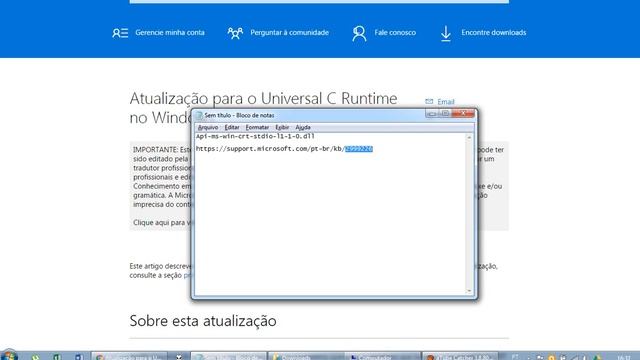
Task: Click the 'Sobre esta atualização' heading
Action: pos(203,321)
